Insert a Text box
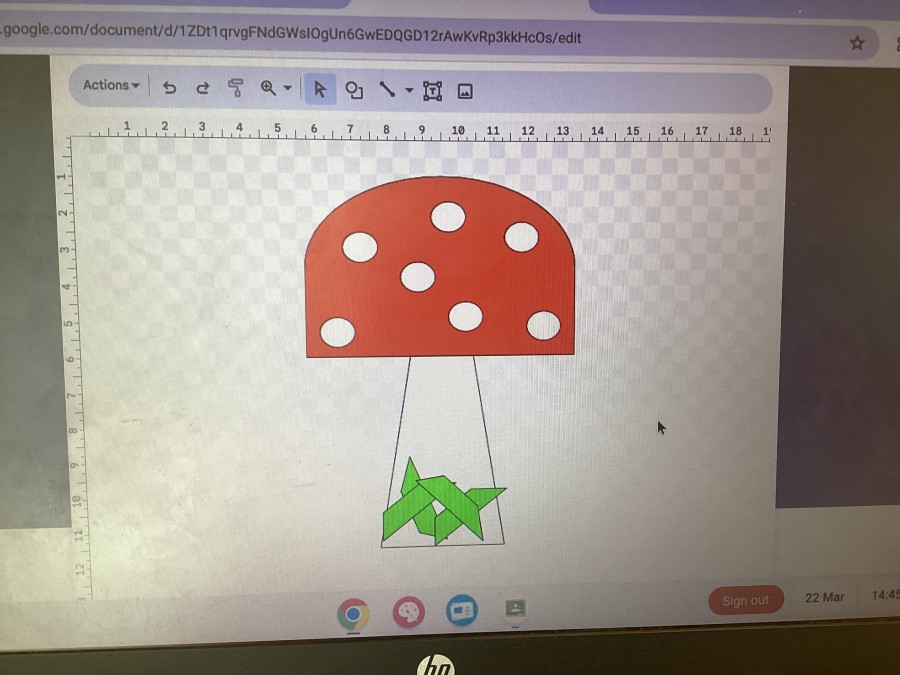Screen dimensions: 900x675 click(x=432, y=92)
